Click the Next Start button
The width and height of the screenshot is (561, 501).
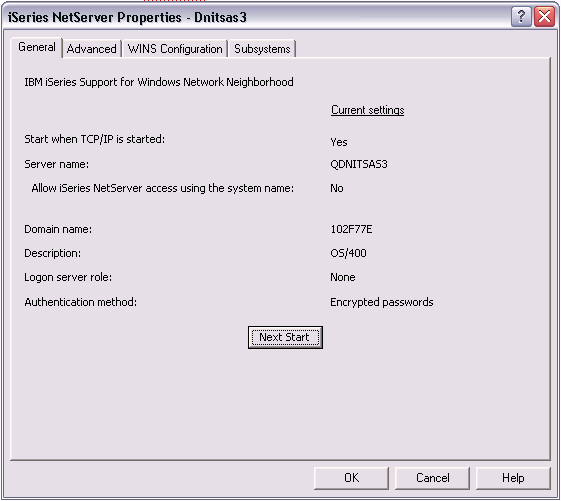coord(285,337)
